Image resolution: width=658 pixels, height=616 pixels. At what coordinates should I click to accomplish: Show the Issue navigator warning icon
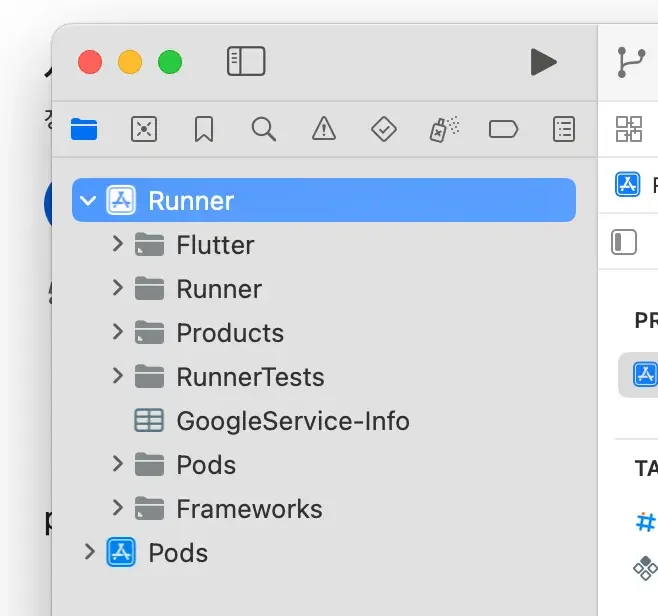click(324, 128)
